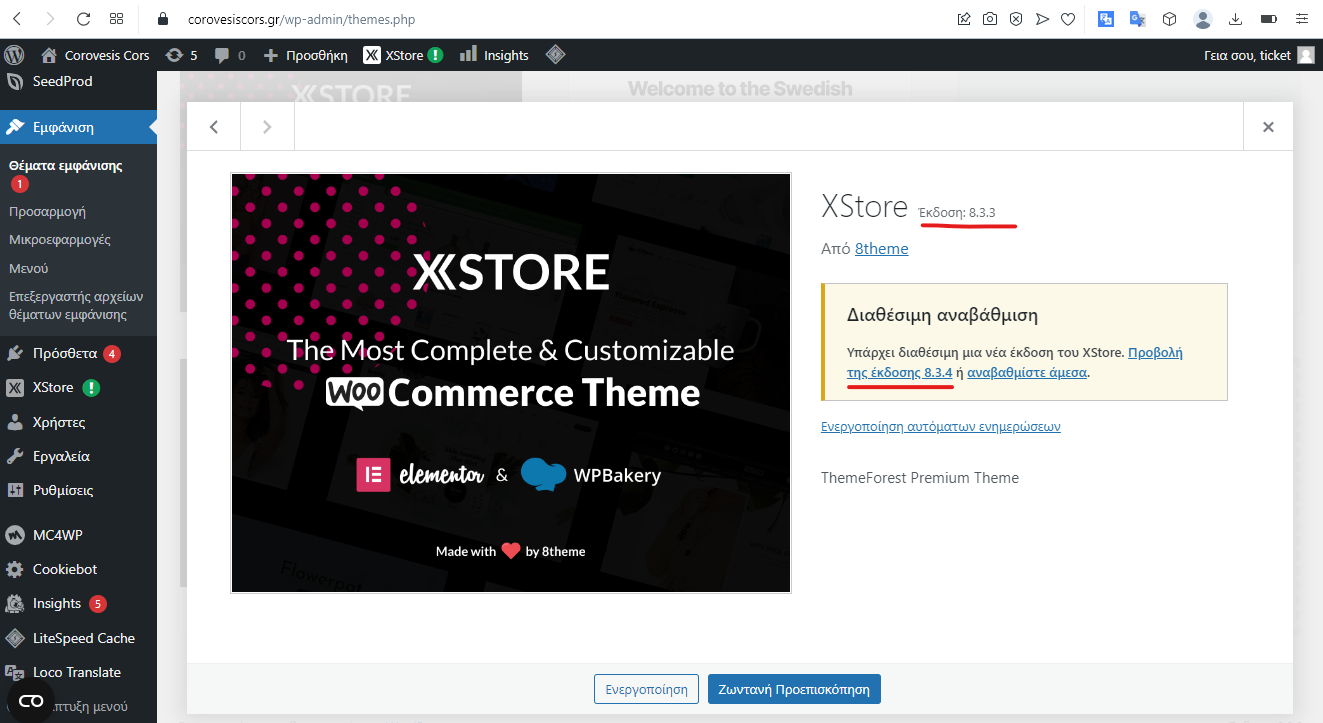Image resolution: width=1323 pixels, height=723 pixels.
Task: Click the XStore theme screenshot
Action: (511, 383)
